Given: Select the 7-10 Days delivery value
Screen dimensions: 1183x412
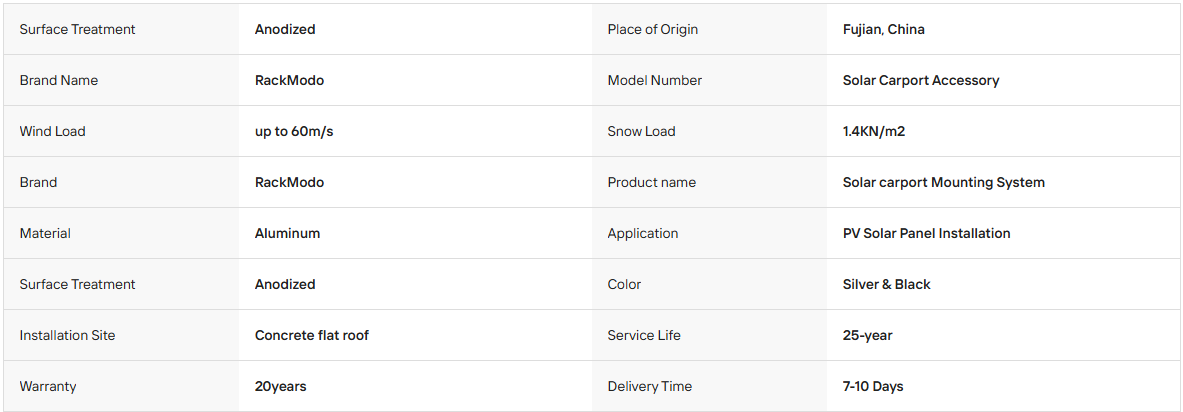Looking at the screenshot, I should [x=873, y=387].
